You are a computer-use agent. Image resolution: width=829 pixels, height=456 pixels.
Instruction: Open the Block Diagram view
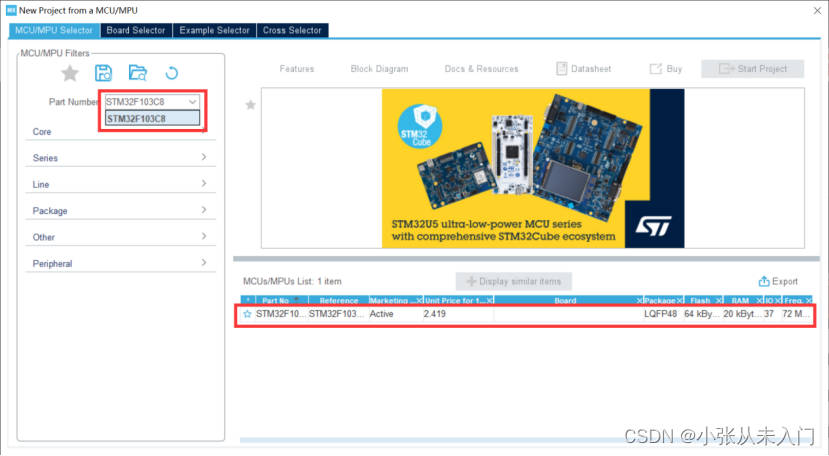click(379, 69)
